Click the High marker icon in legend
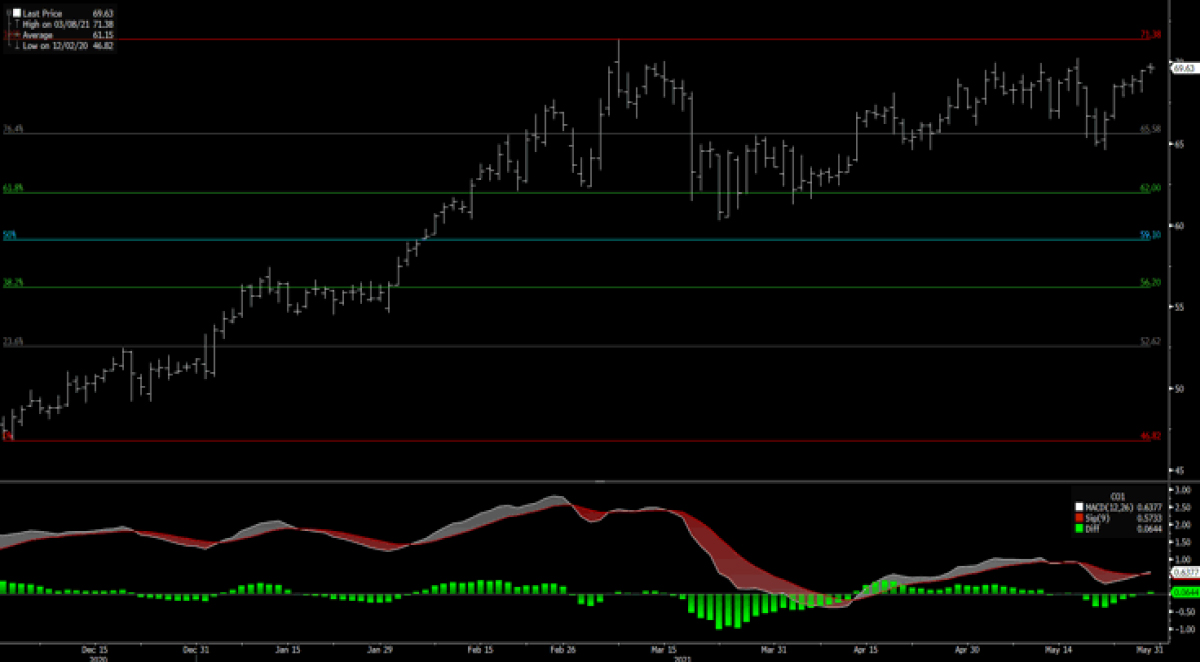1200x662 pixels. [x=16, y=24]
